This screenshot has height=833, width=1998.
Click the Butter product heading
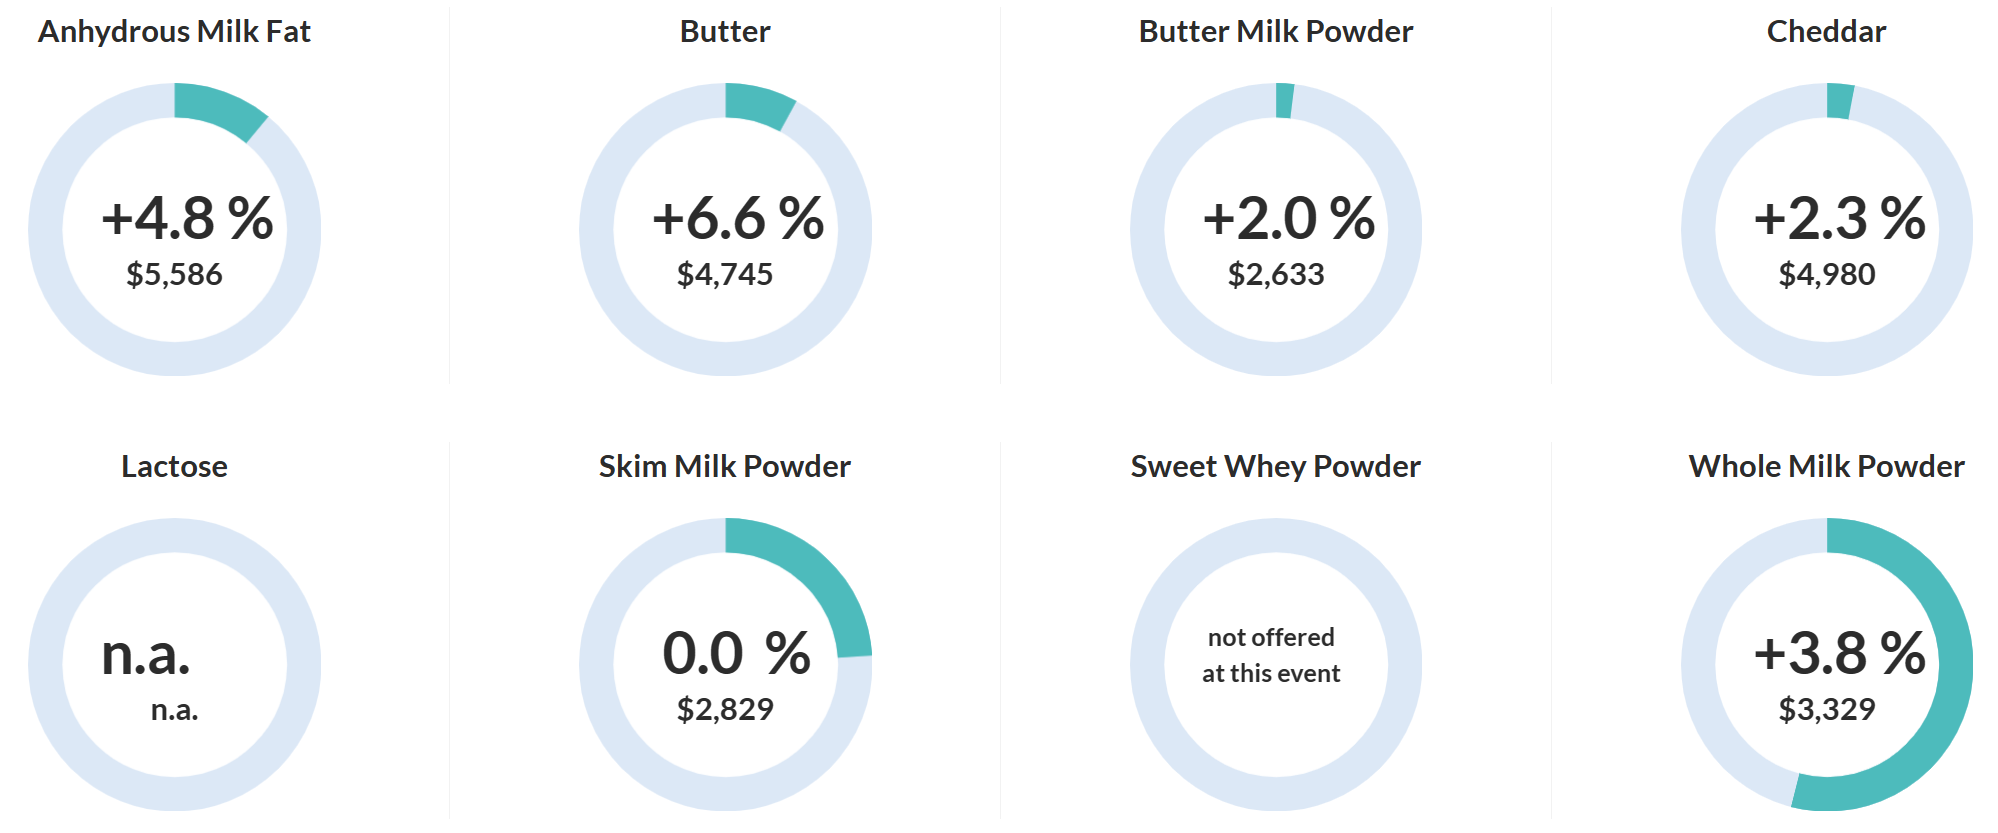[725, 32]
